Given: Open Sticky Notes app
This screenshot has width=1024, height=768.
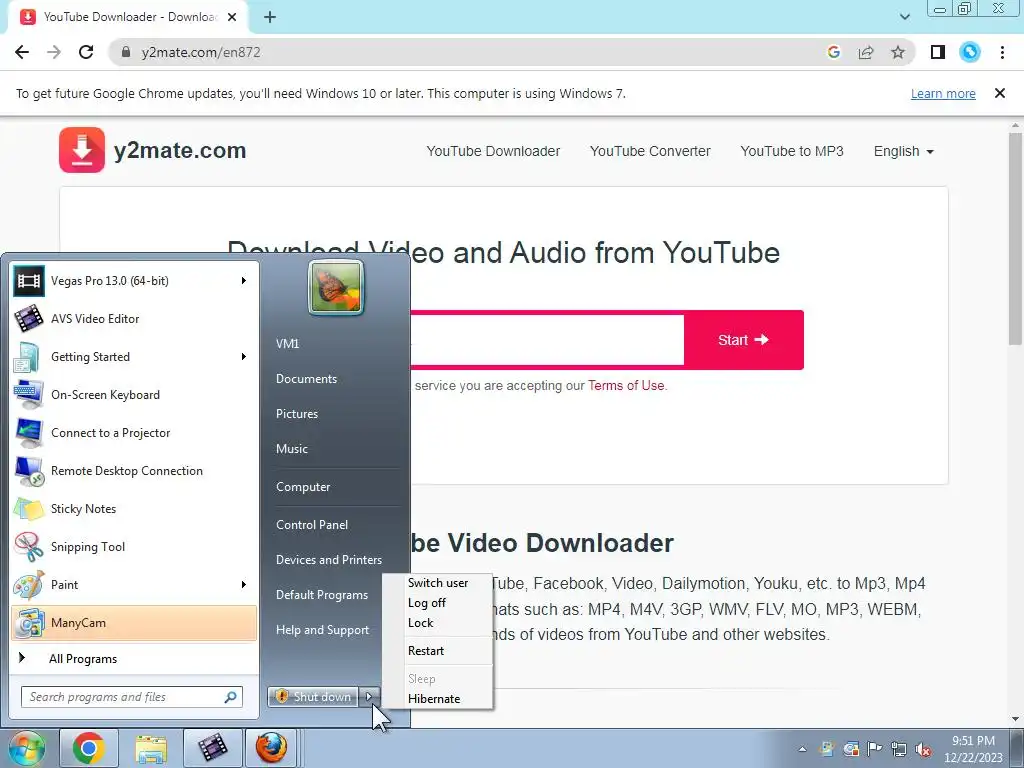Looking at the screenshot, I should pos(134,509).
